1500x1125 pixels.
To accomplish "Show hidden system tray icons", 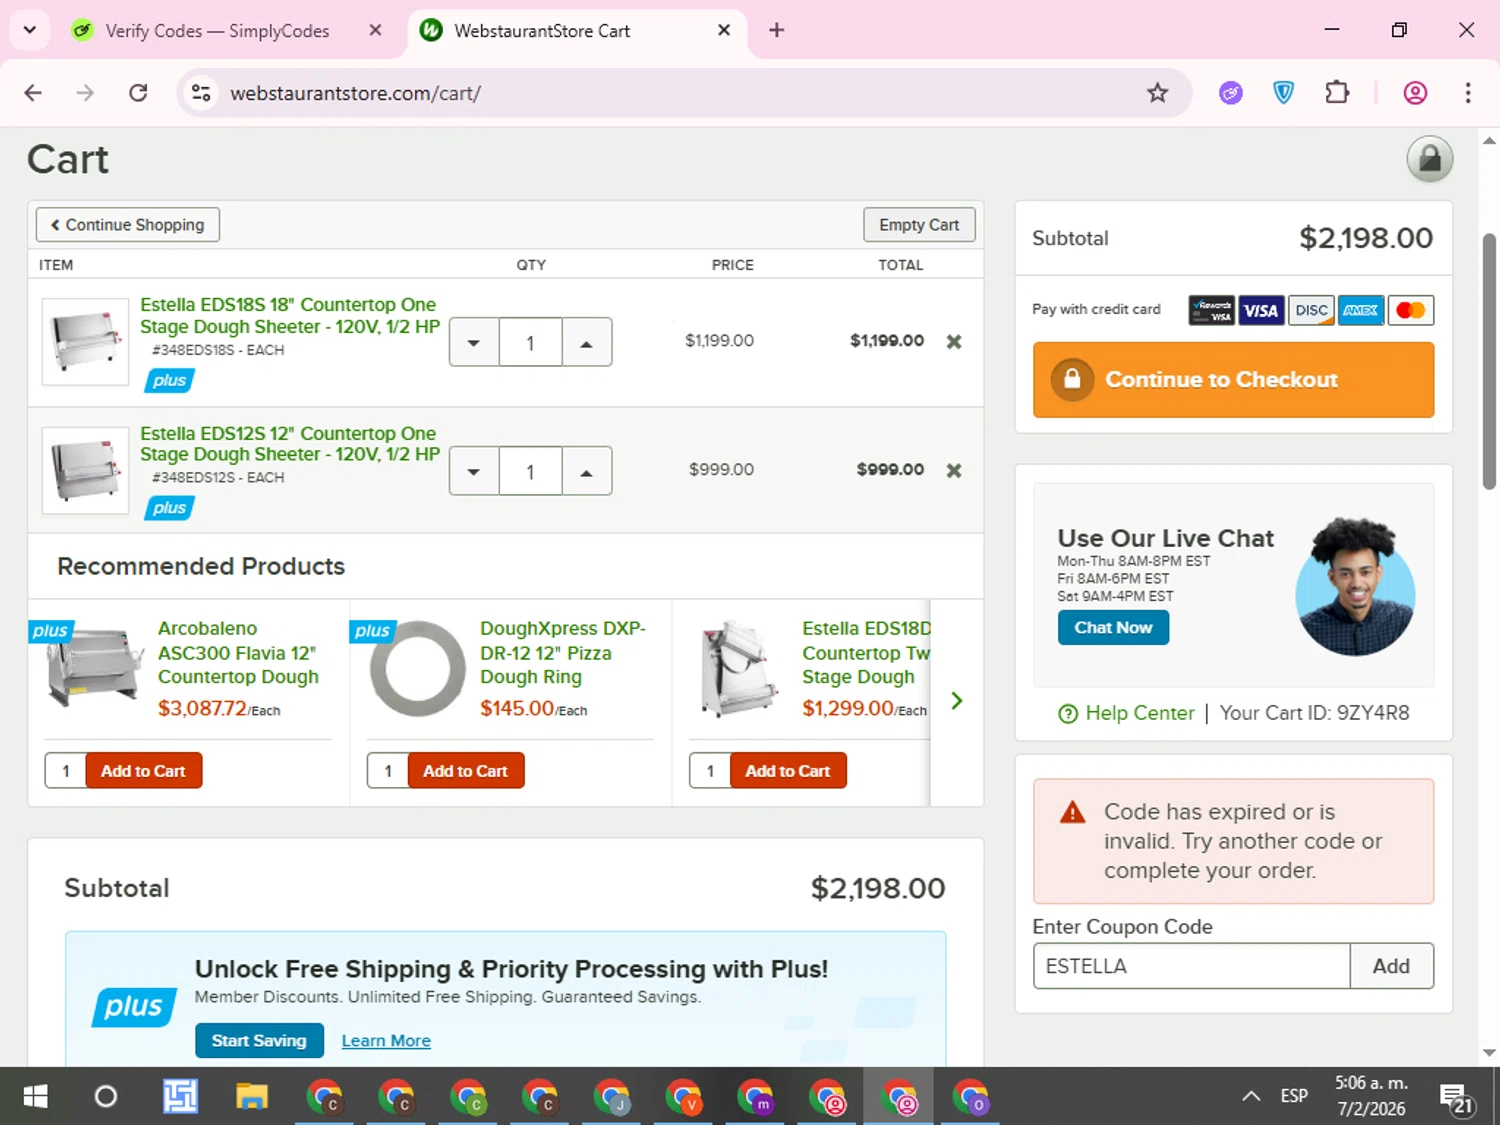I will pyautogui.click(x=1251, y=1096).
